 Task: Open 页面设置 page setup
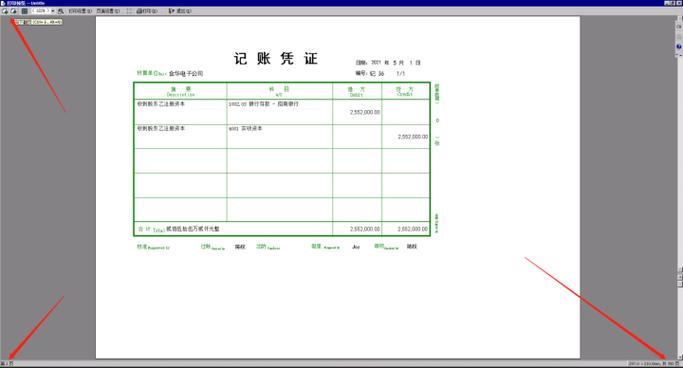click(x=108, y=11)
